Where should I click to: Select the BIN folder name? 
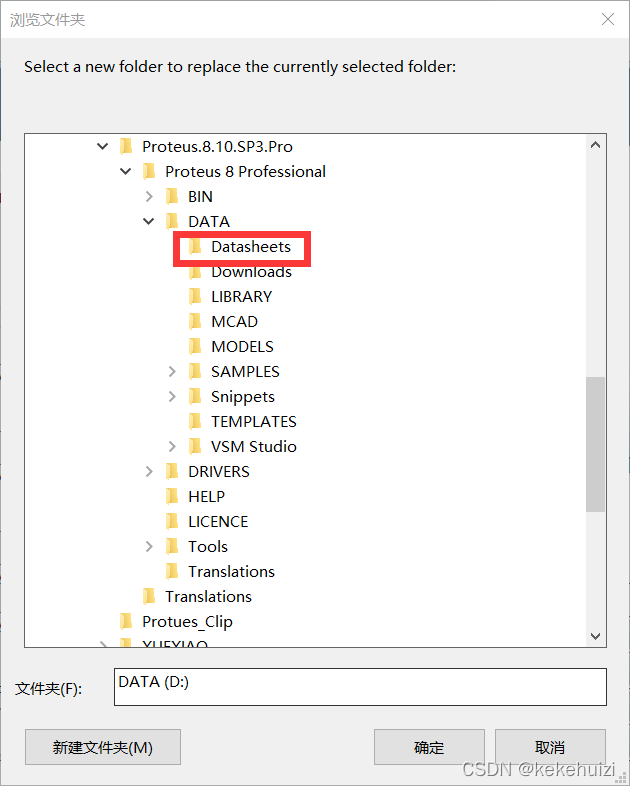click(200, 196)
